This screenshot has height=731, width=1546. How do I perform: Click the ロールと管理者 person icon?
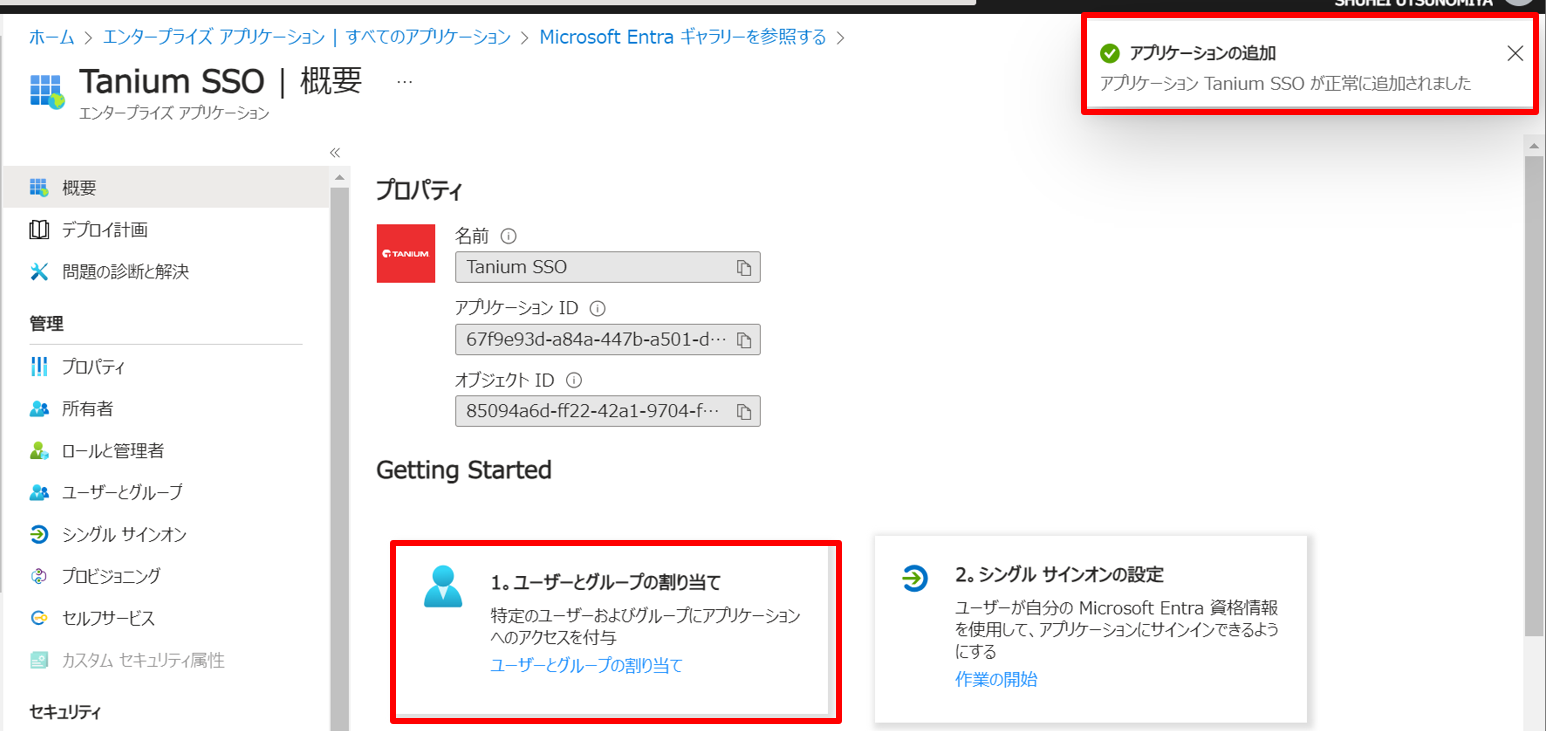(x=39, y=450)
